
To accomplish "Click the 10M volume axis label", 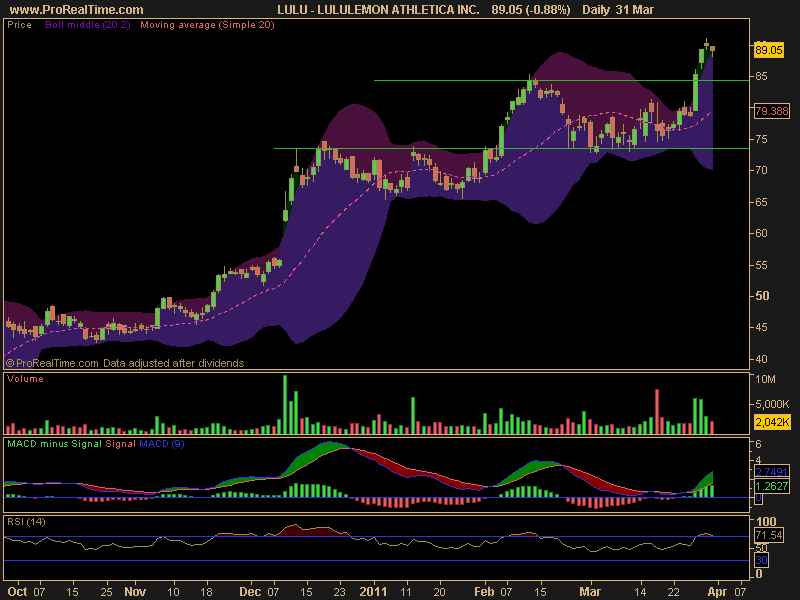I will pyautogui.click(x=765, y=379).
